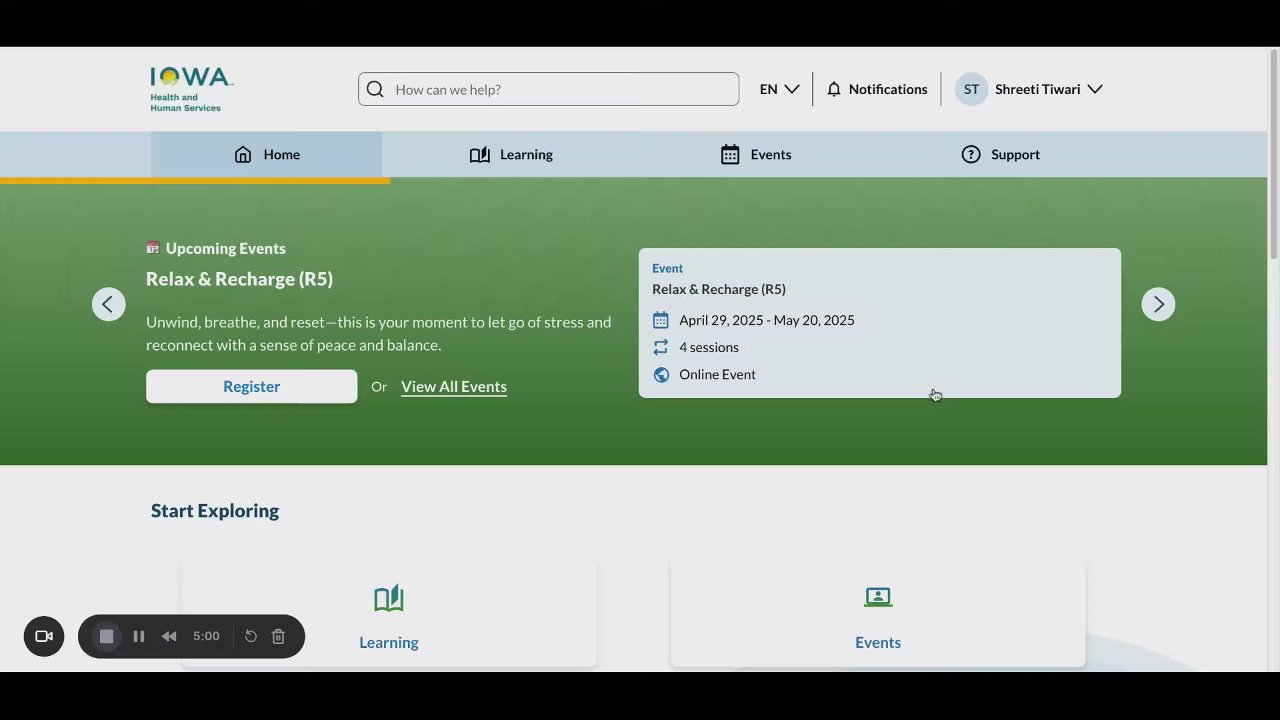Image resolution: width=1280 pixels, height=720 pixels.
Task: Click the notifications bell icon
Action: tap(834, 89)
